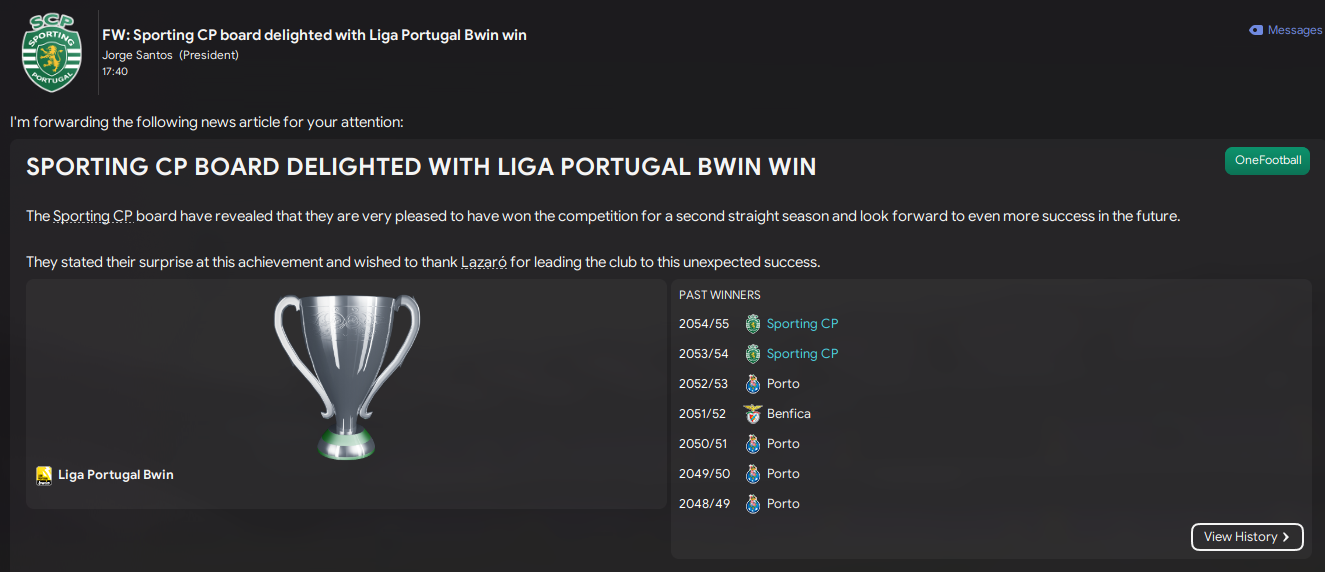The height and width of the screenshot is (572, 1325).
Task: Open Benfica from past winners list
Action: [x=789, y=414]
